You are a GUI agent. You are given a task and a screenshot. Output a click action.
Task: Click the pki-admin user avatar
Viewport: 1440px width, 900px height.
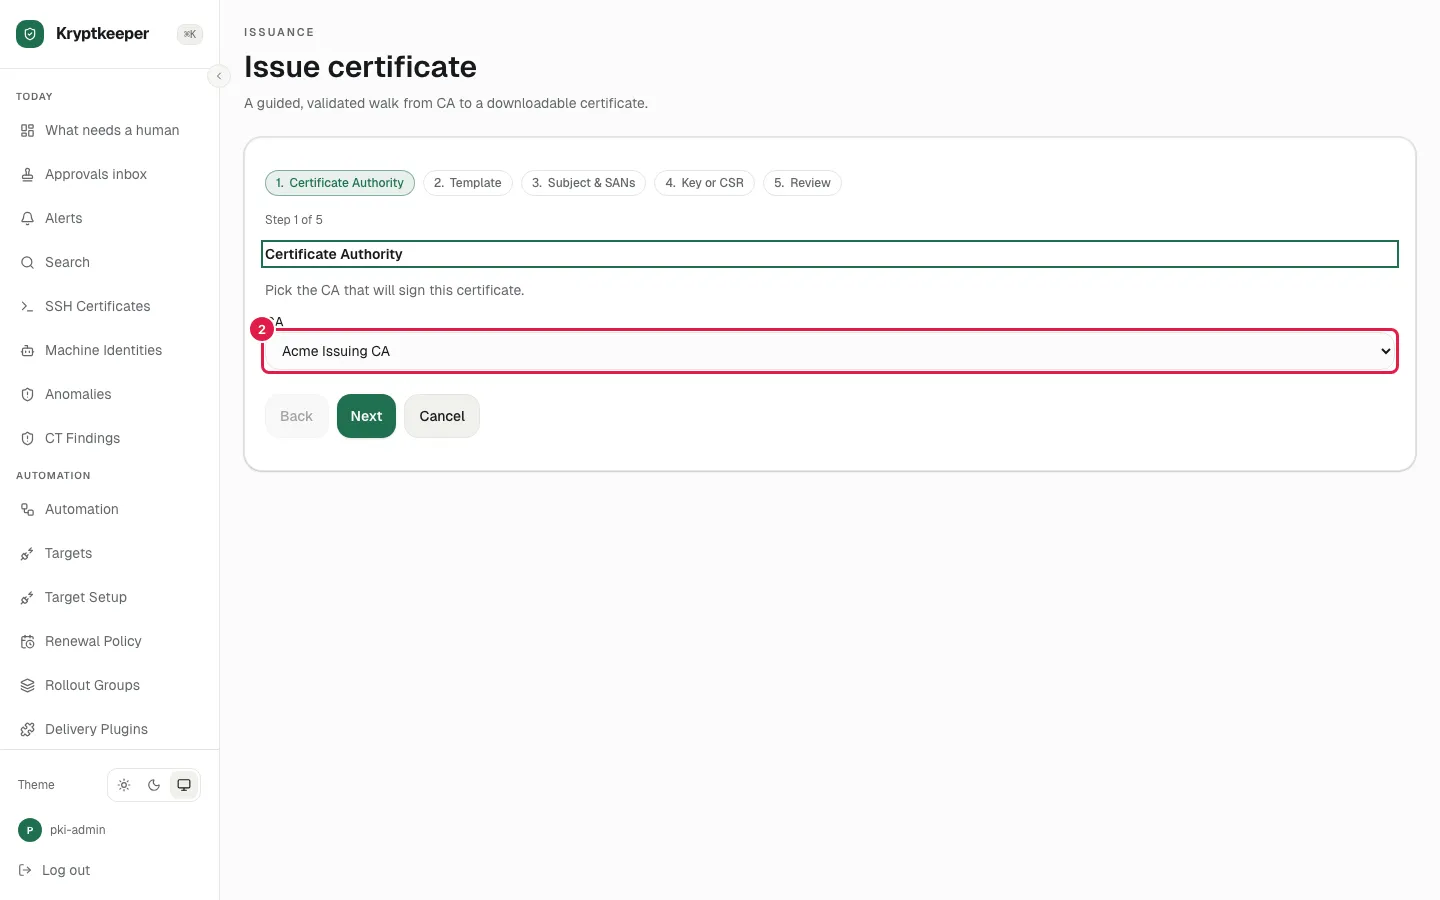pyautogui.click(x=30, y=830)
